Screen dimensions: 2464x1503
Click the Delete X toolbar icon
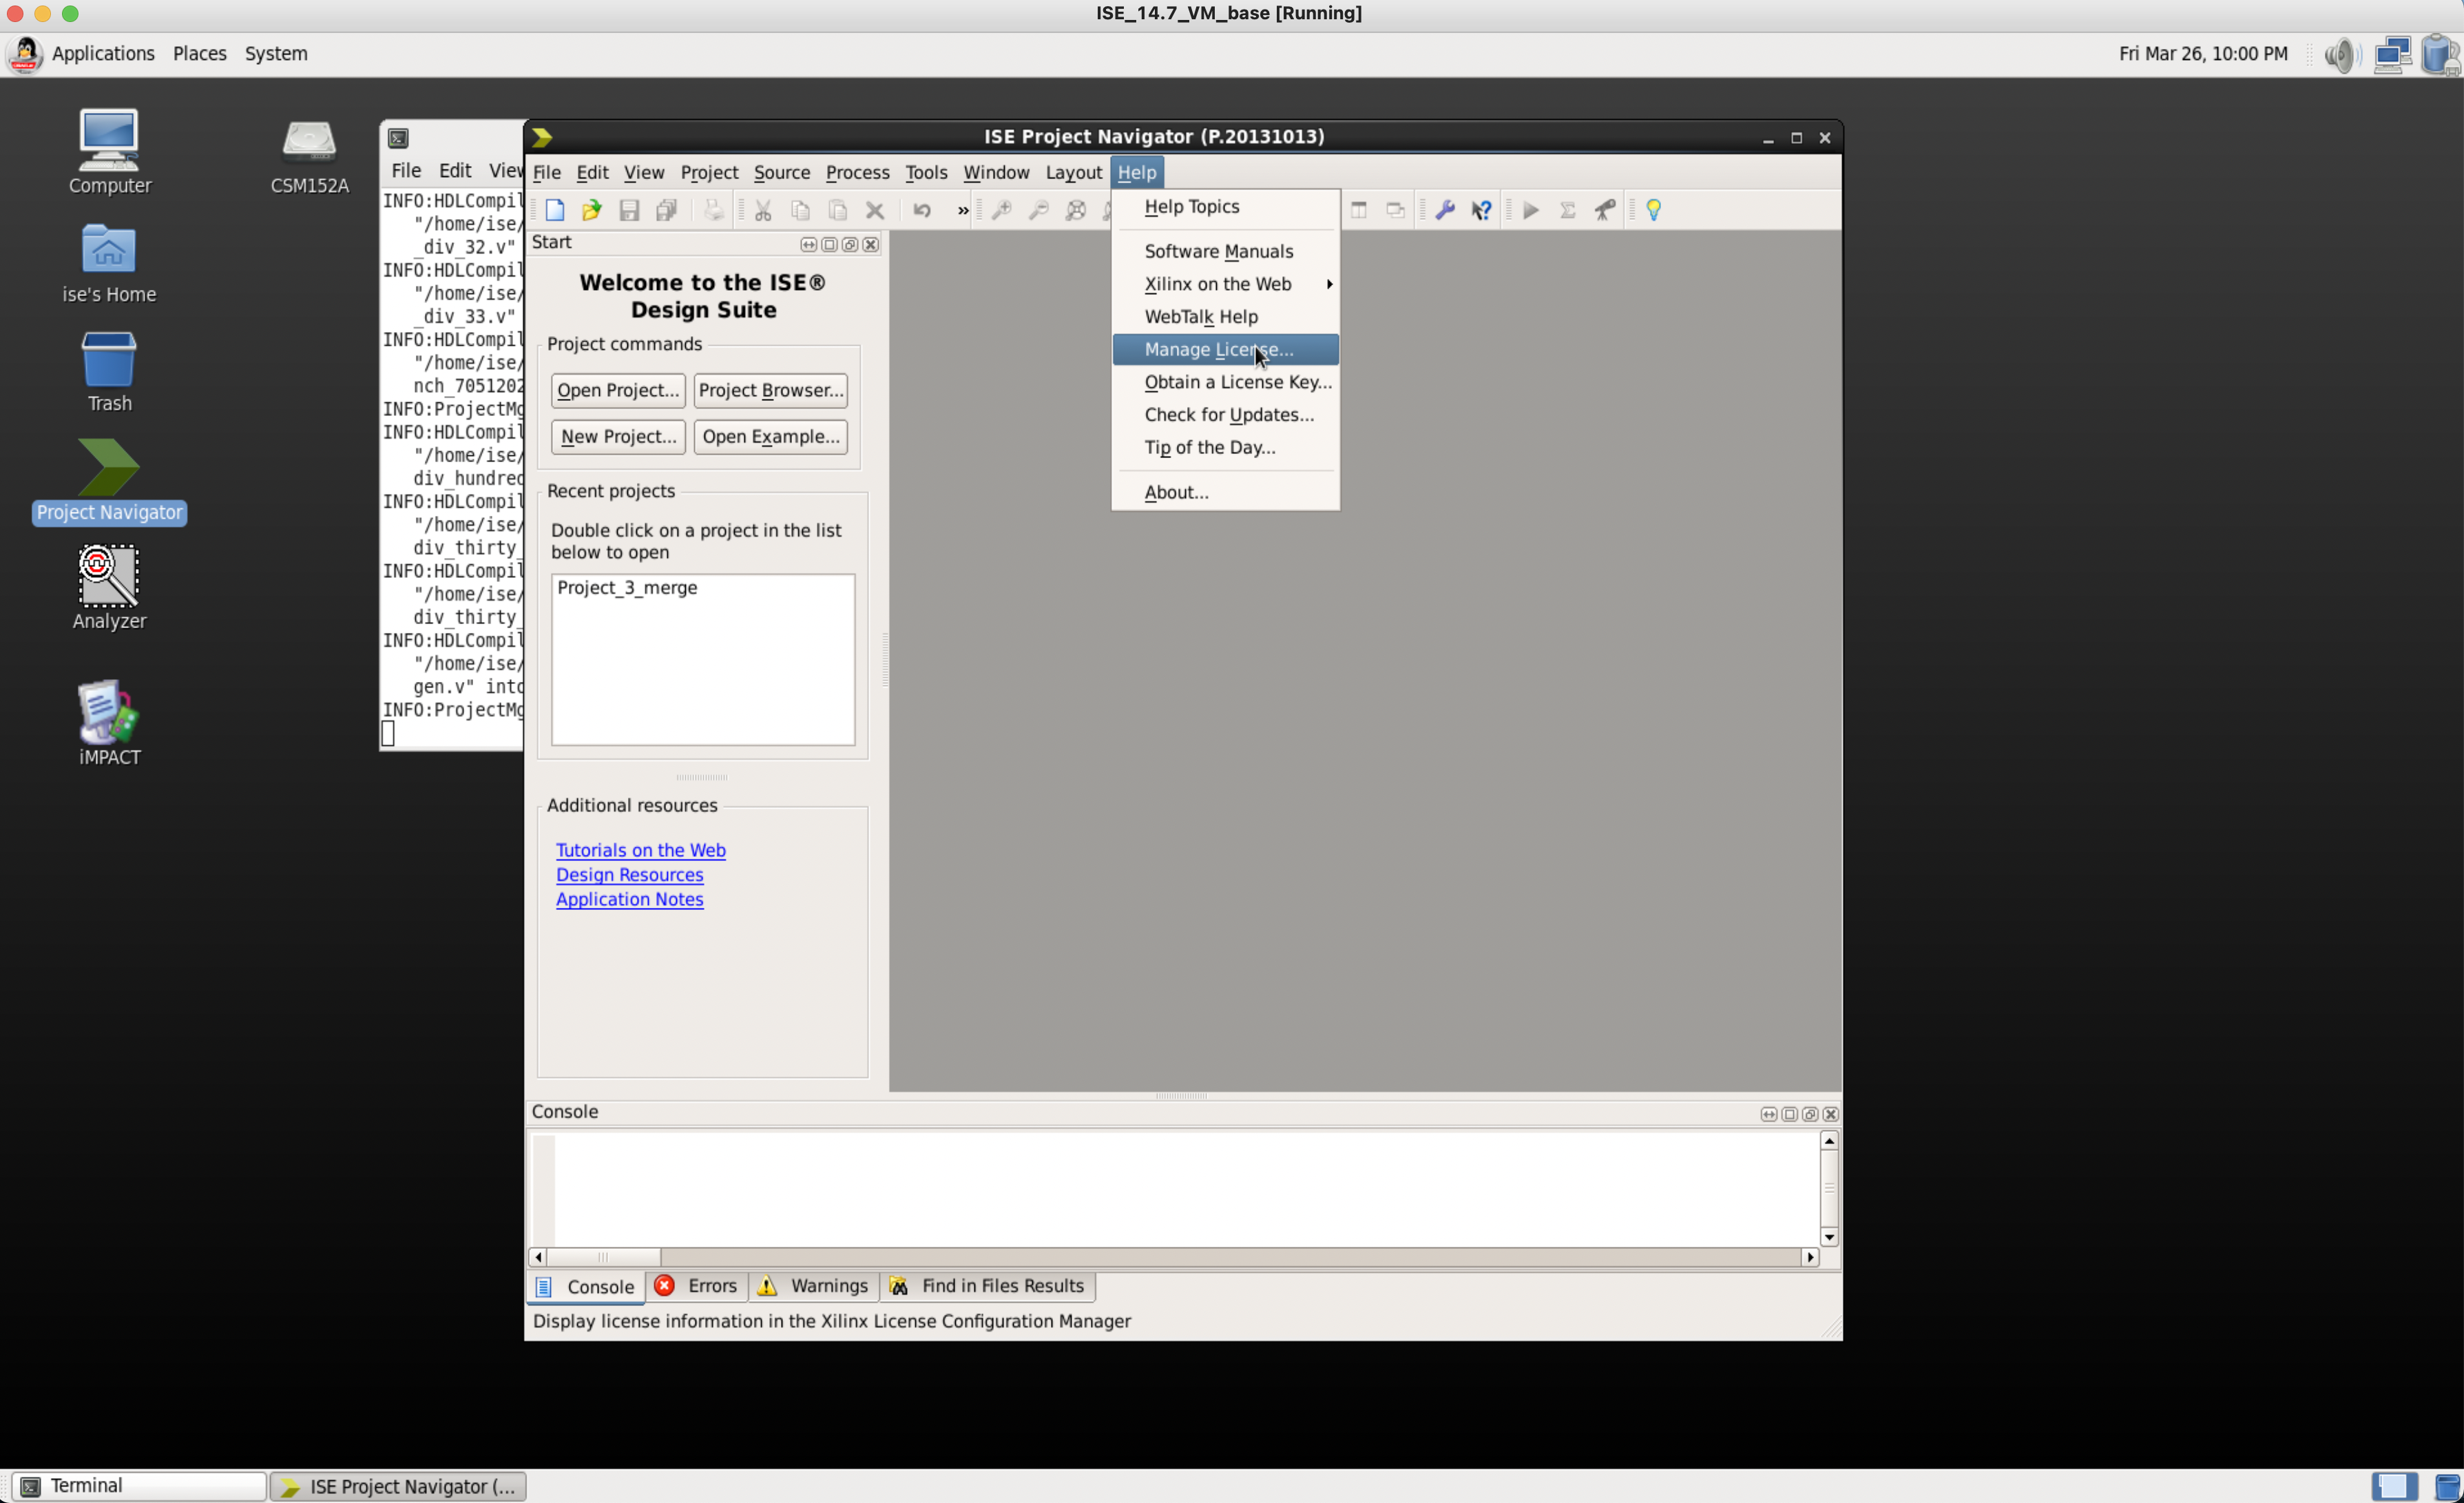875,210
